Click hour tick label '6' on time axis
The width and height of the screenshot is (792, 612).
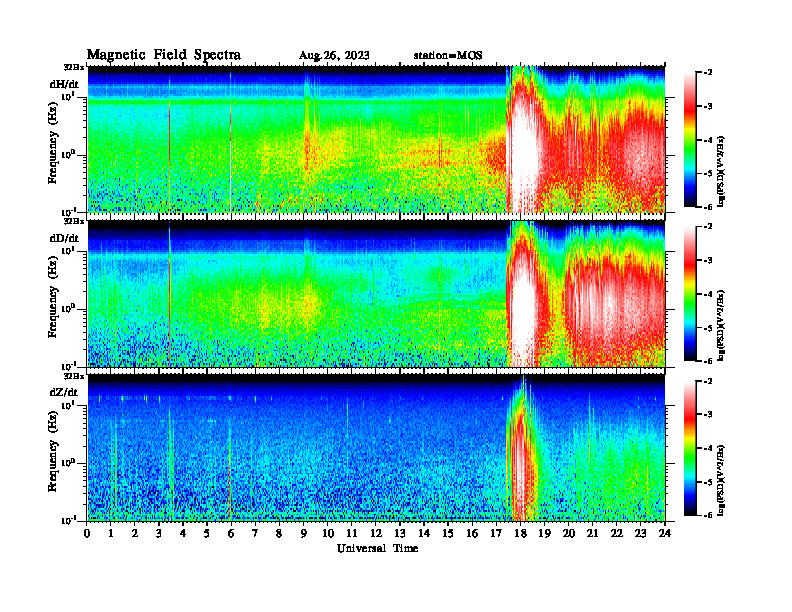pos(231,533)
